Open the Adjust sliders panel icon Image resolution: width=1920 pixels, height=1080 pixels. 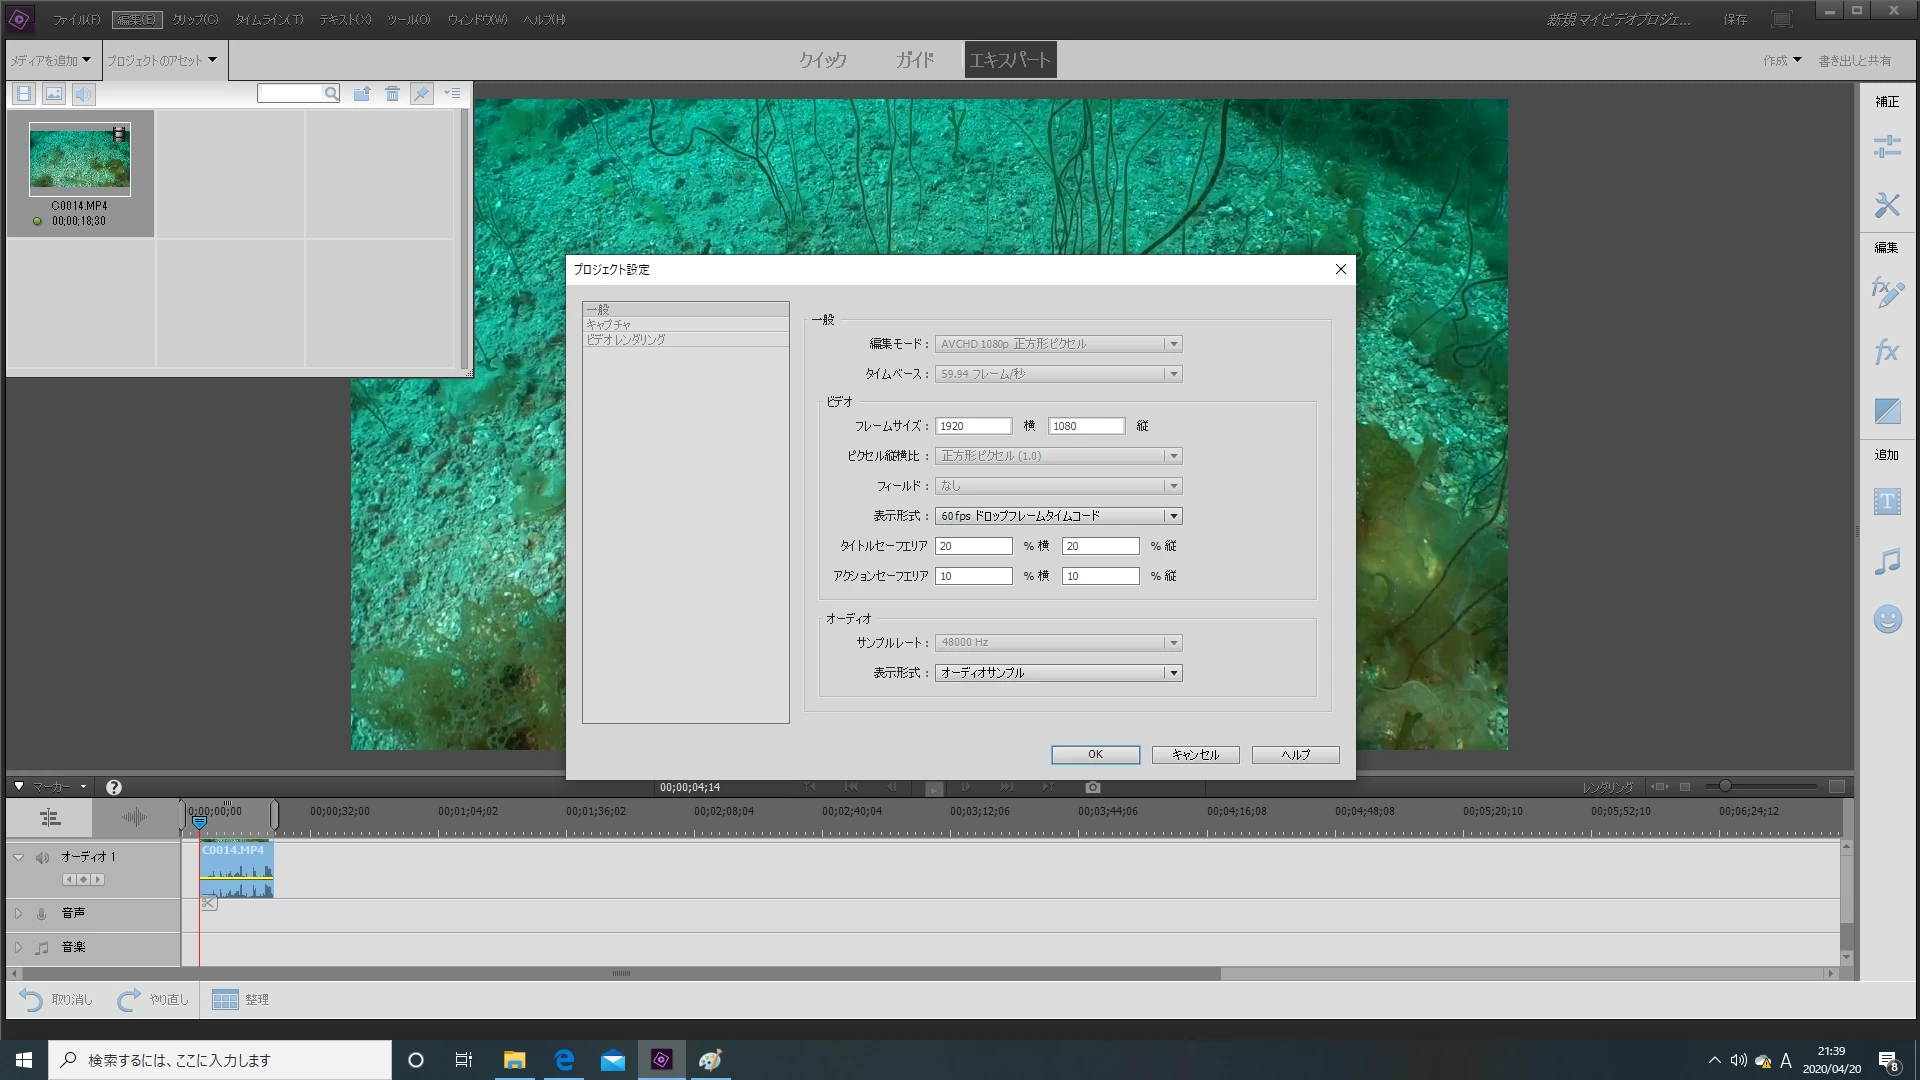pos(1887,148)
